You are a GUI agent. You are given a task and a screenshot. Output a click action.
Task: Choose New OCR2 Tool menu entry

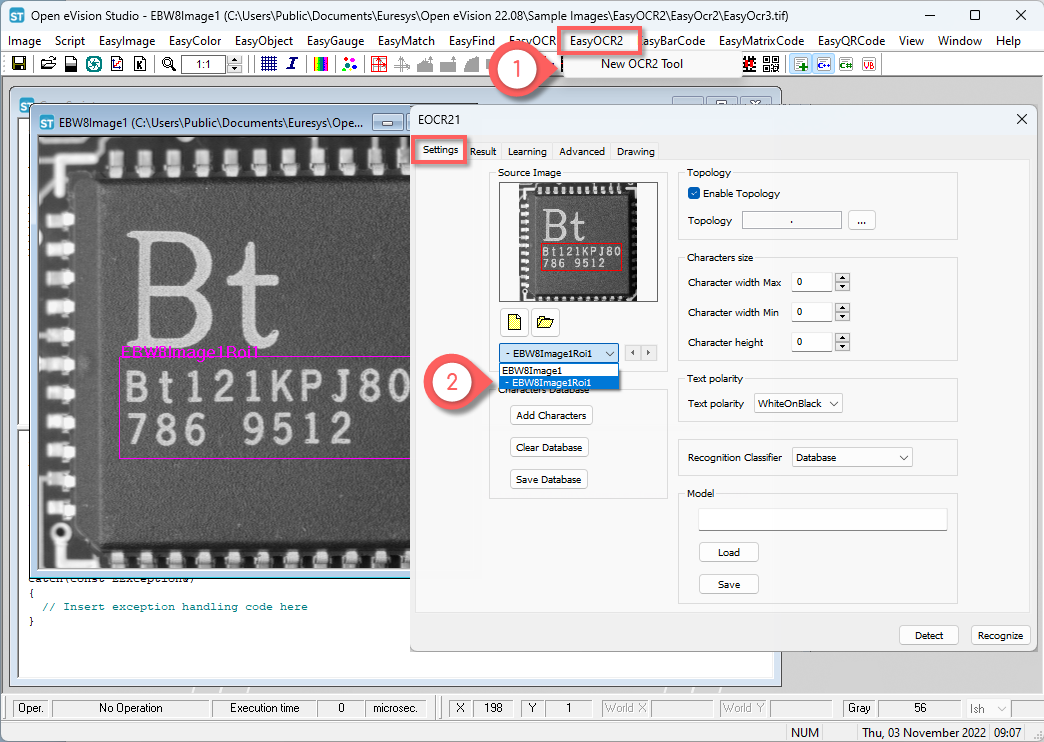click(642, 64)
